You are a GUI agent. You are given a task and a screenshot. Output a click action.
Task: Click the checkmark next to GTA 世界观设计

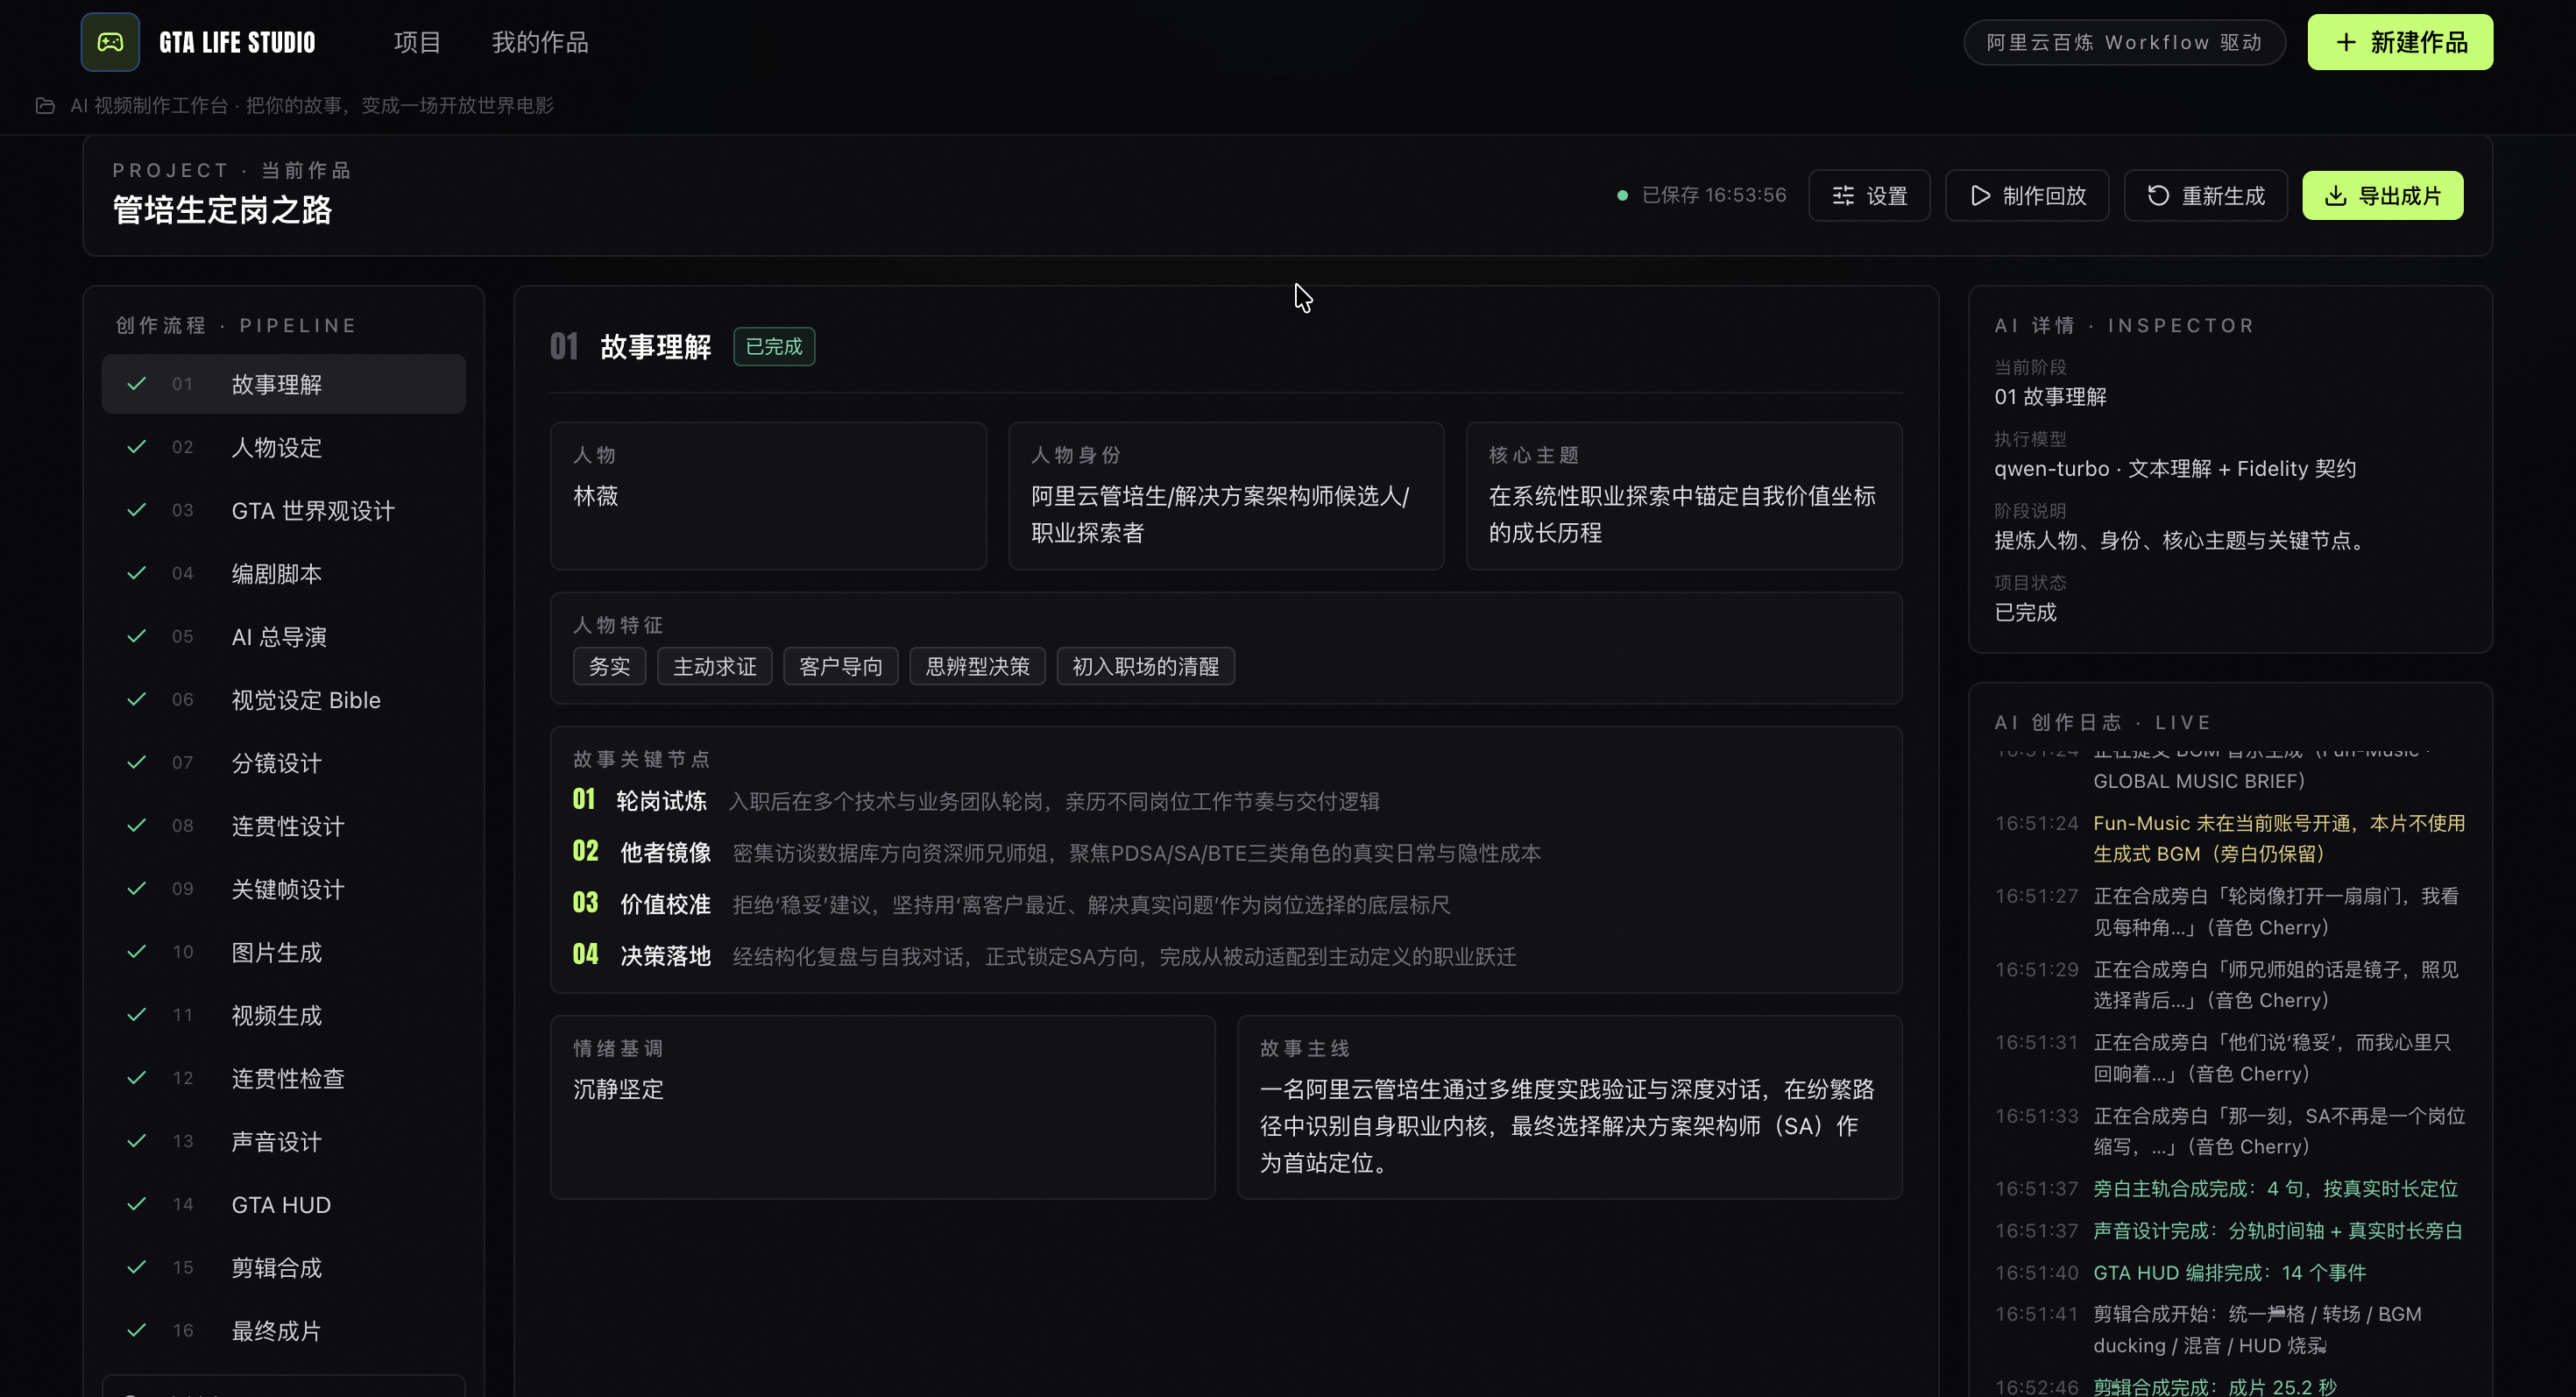point(137,510)
